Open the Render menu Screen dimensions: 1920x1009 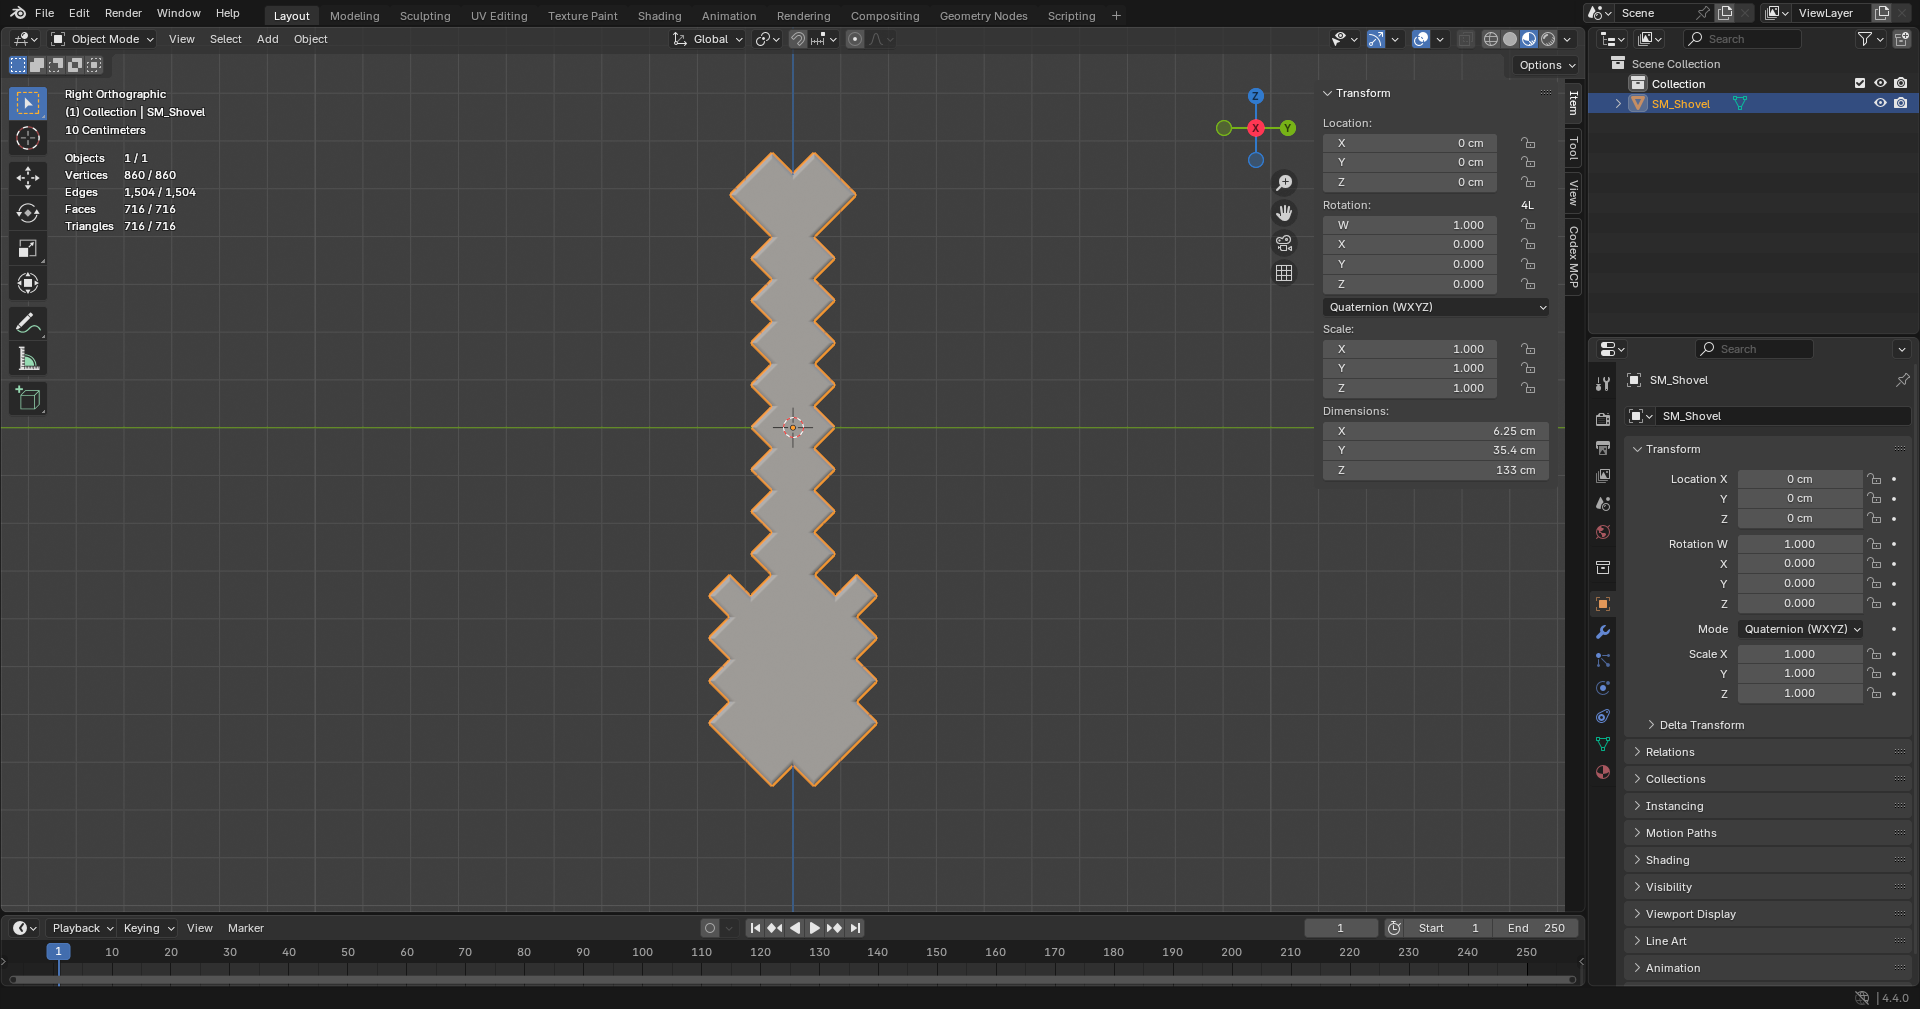(x=123, y=13)
